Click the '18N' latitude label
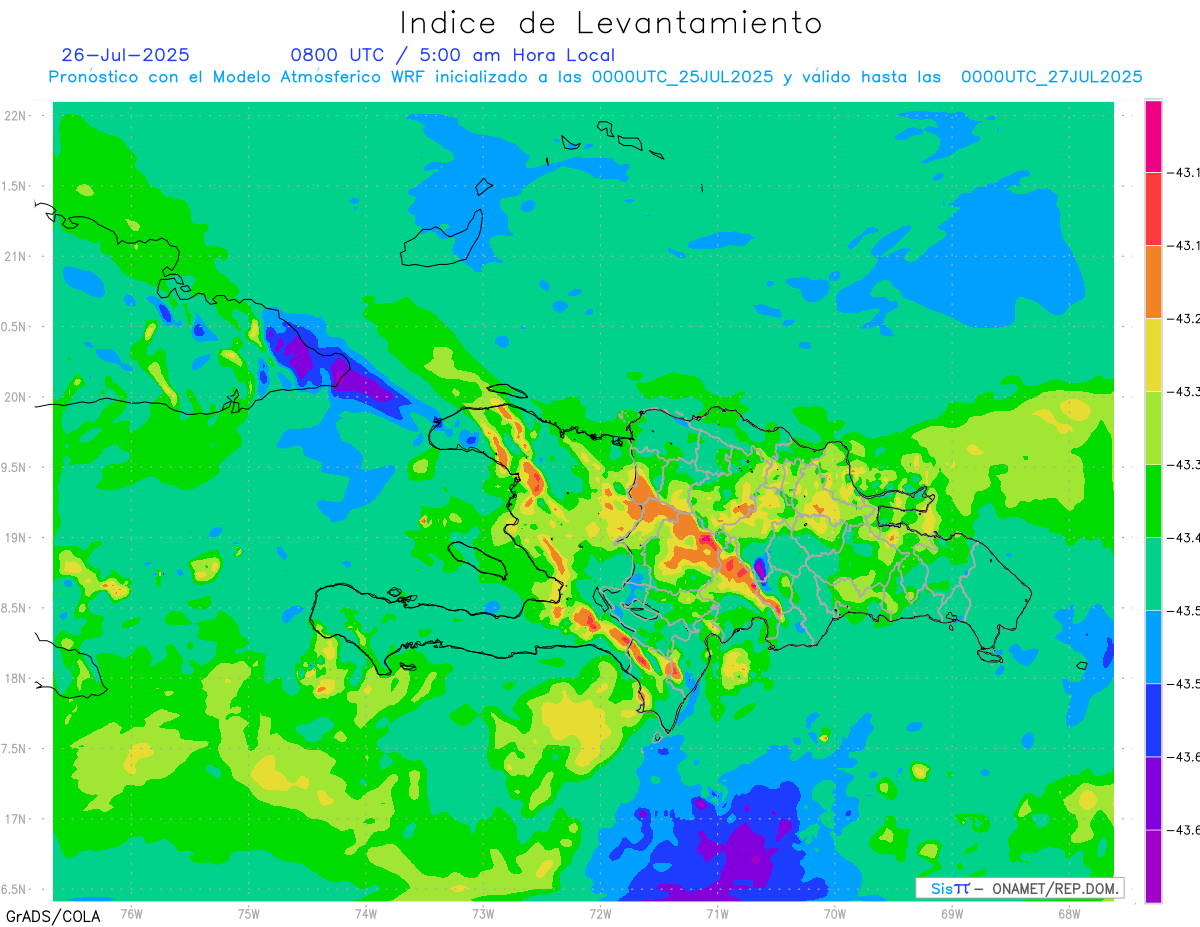Viewport: 1200px width, 927px height. (15, 678)
